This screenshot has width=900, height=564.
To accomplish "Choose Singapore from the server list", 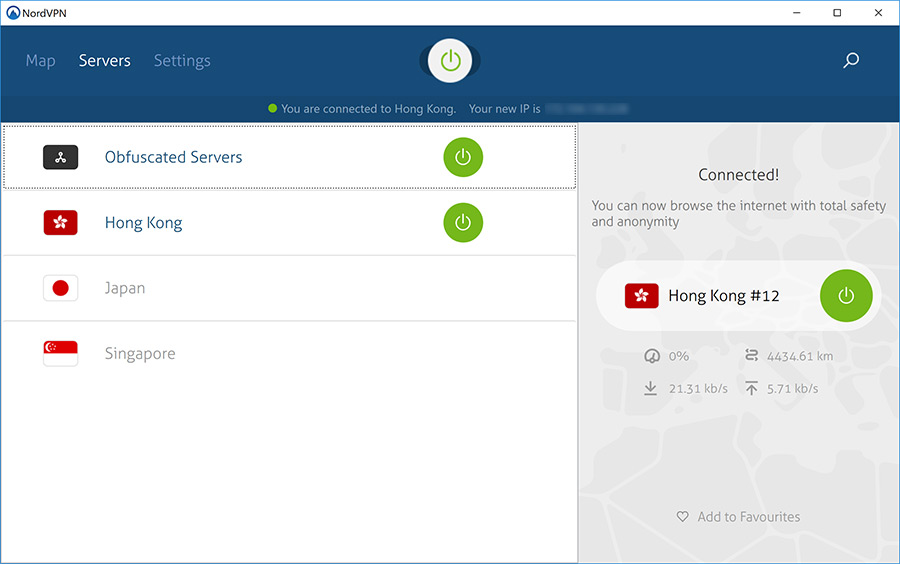I will (140, 354).
